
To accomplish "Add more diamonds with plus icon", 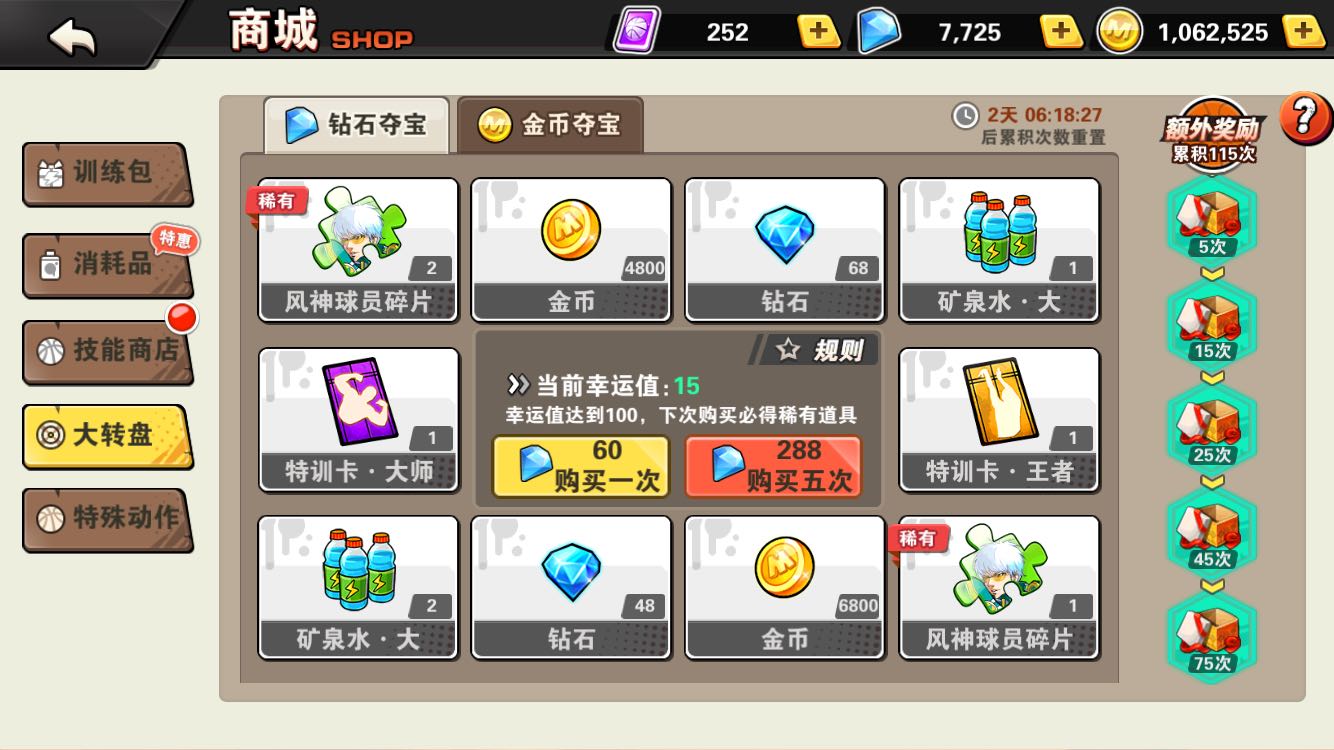I will [x=1061, y=32].
